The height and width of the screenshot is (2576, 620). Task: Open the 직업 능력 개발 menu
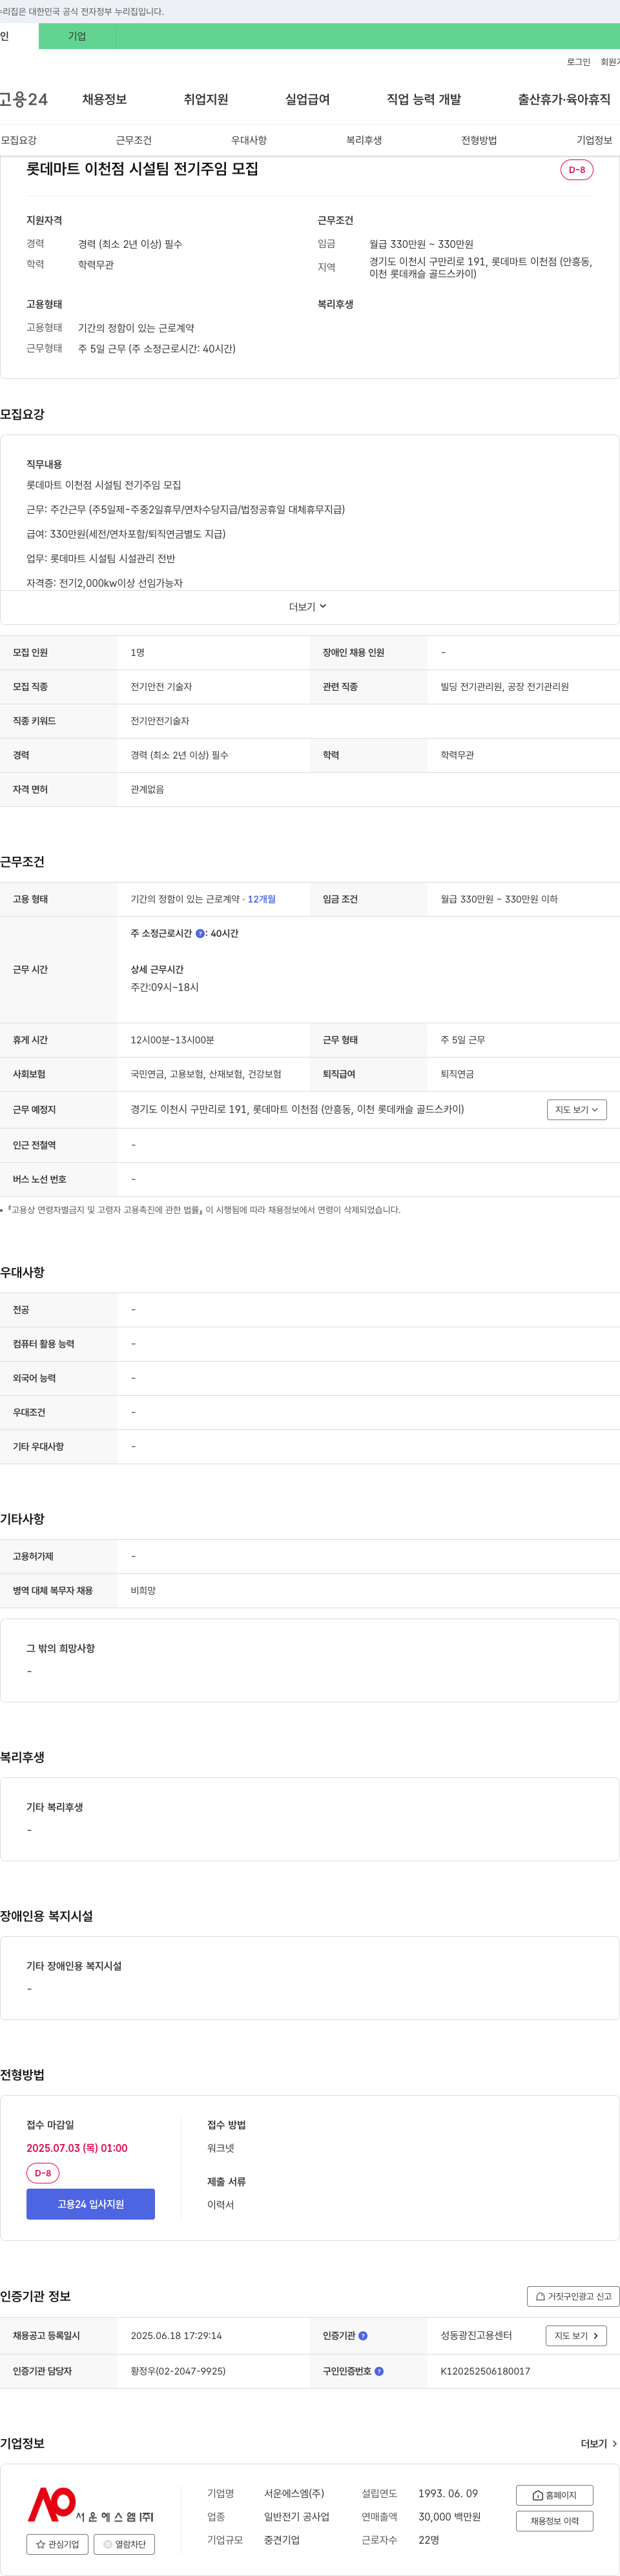(424, 99)
